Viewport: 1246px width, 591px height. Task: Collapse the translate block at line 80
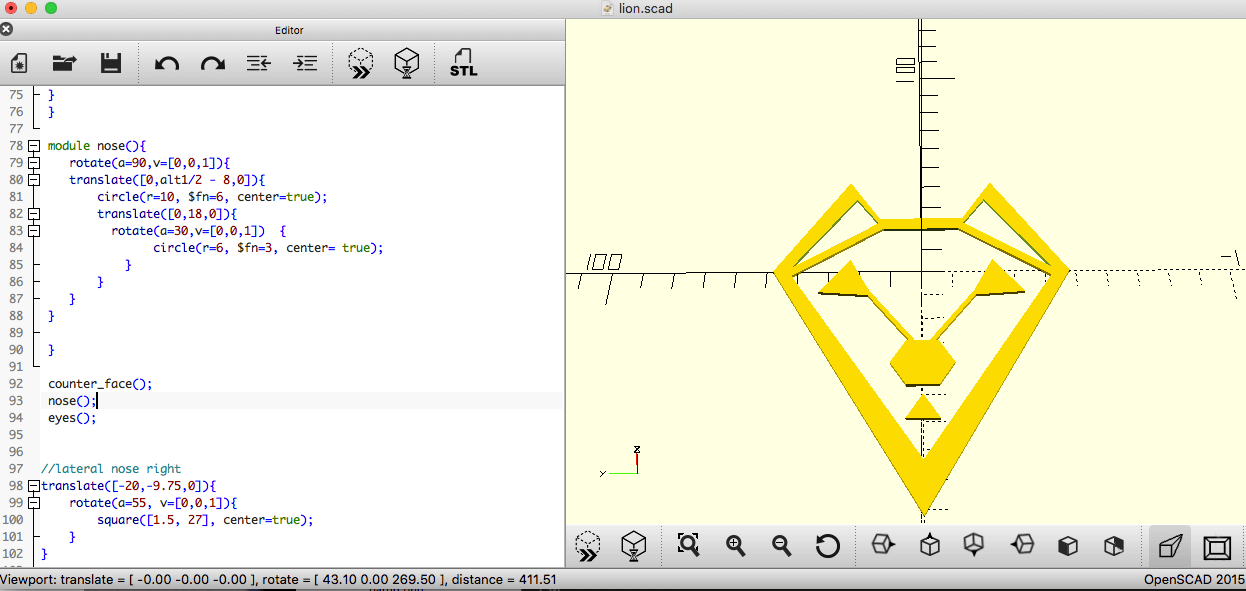pyautogui.click(x=34, y=180)
